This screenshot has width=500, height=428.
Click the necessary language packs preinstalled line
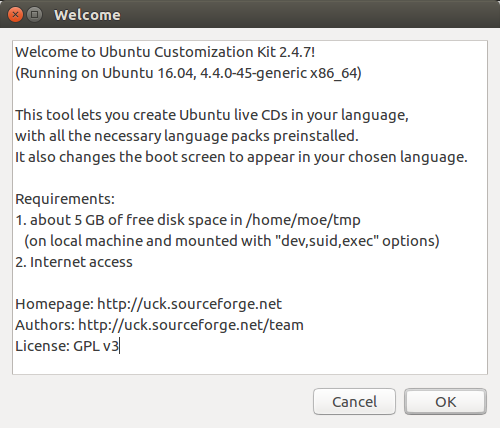(187, 136)
